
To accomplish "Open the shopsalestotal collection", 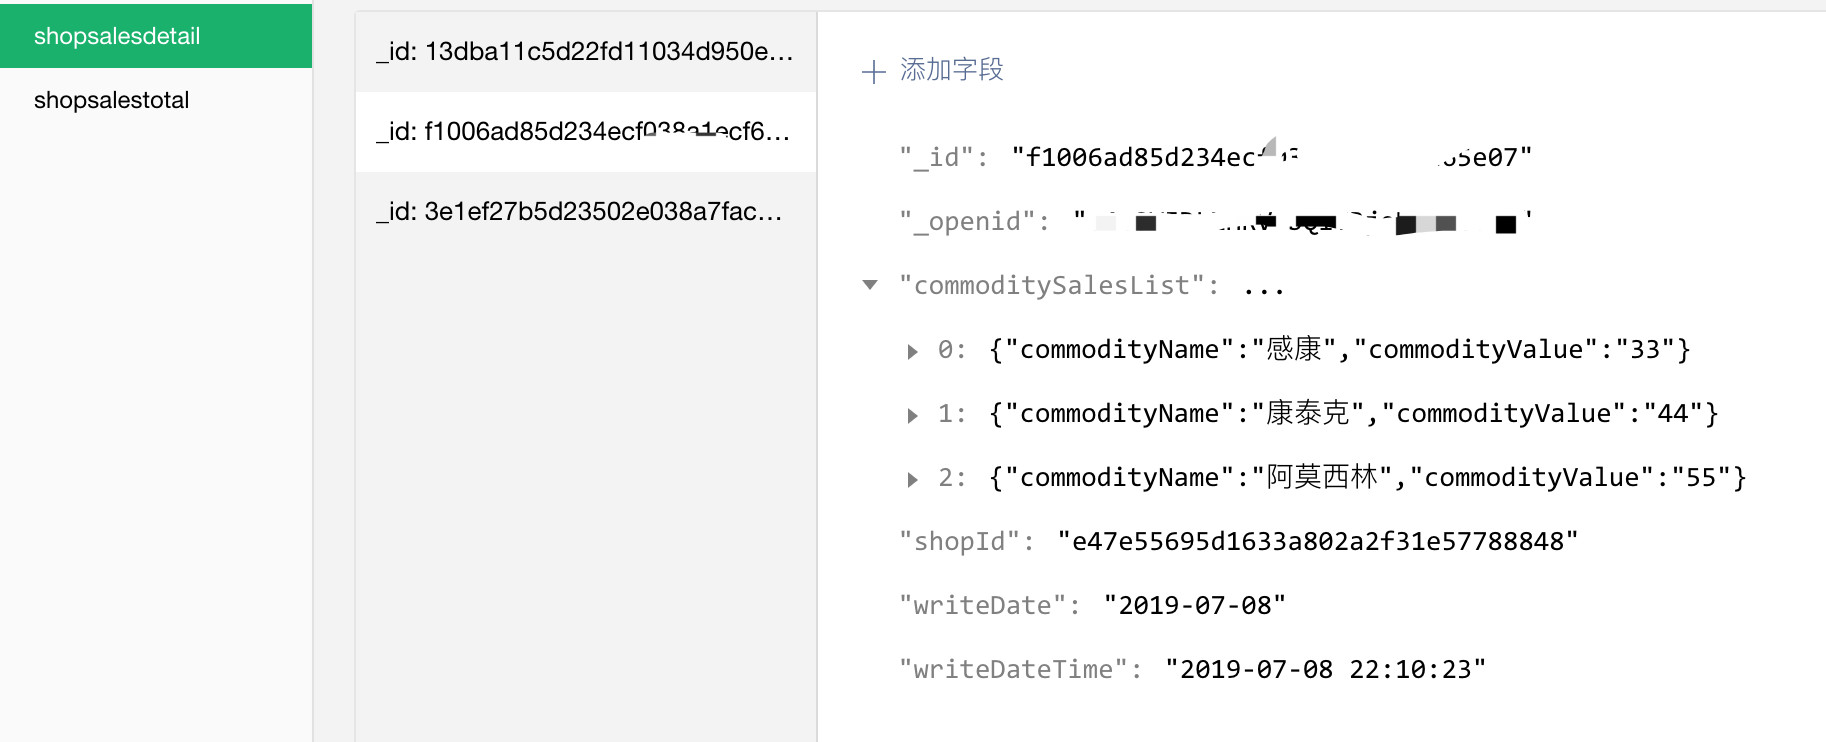I will click(111, 100).
